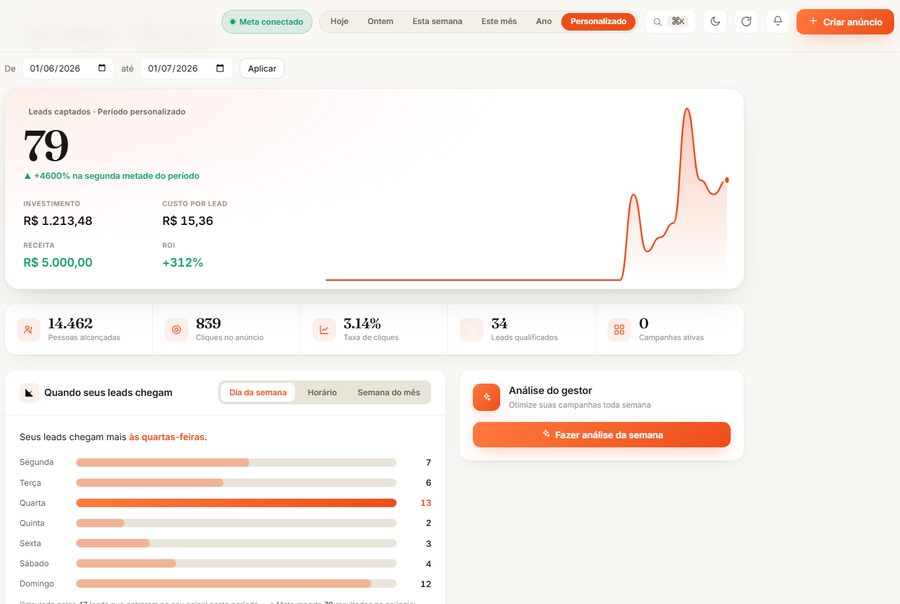Open notifications with the bell icon

(778, 21)
